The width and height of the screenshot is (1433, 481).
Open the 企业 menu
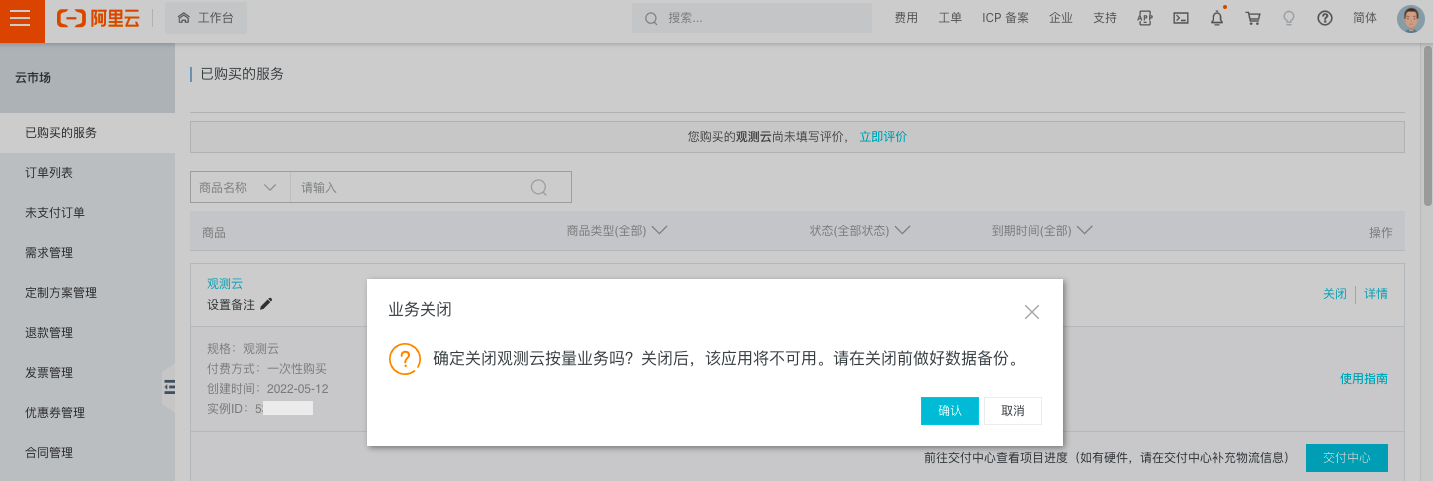1061,18
